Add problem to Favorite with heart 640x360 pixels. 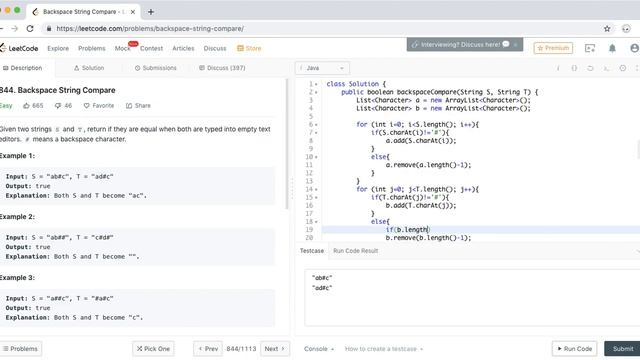[99, 106]
